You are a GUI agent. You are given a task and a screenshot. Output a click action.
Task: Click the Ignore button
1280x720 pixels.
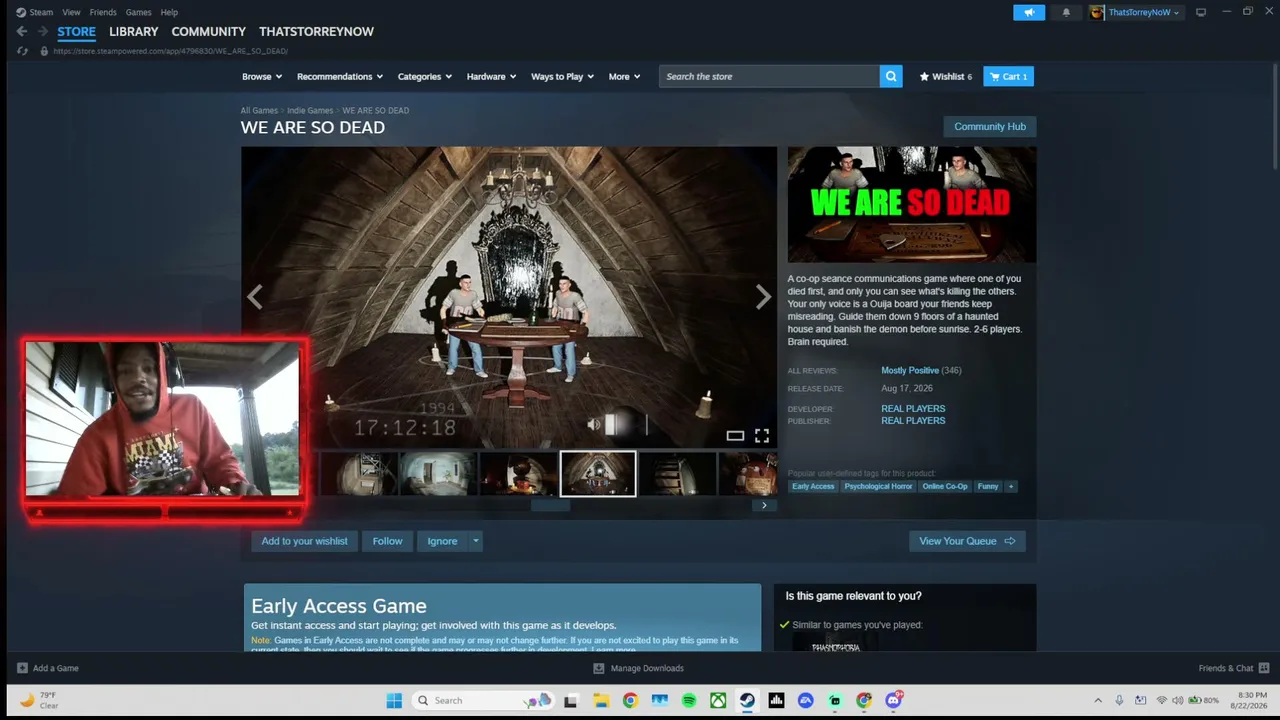pyautogui.click(x=442, y=541)
